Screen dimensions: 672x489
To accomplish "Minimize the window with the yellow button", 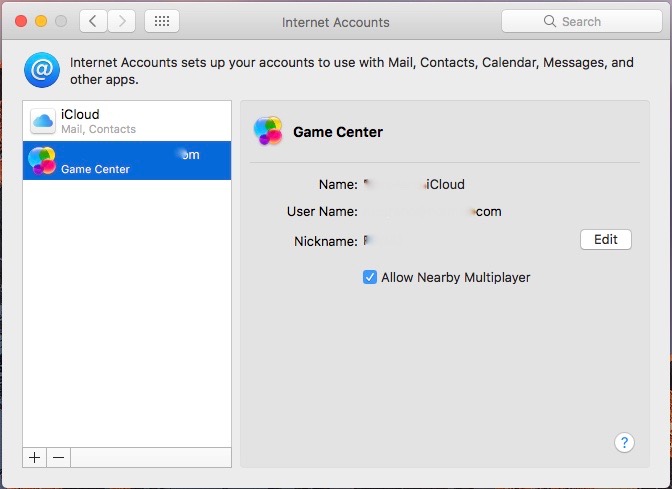I will point(41,21).
